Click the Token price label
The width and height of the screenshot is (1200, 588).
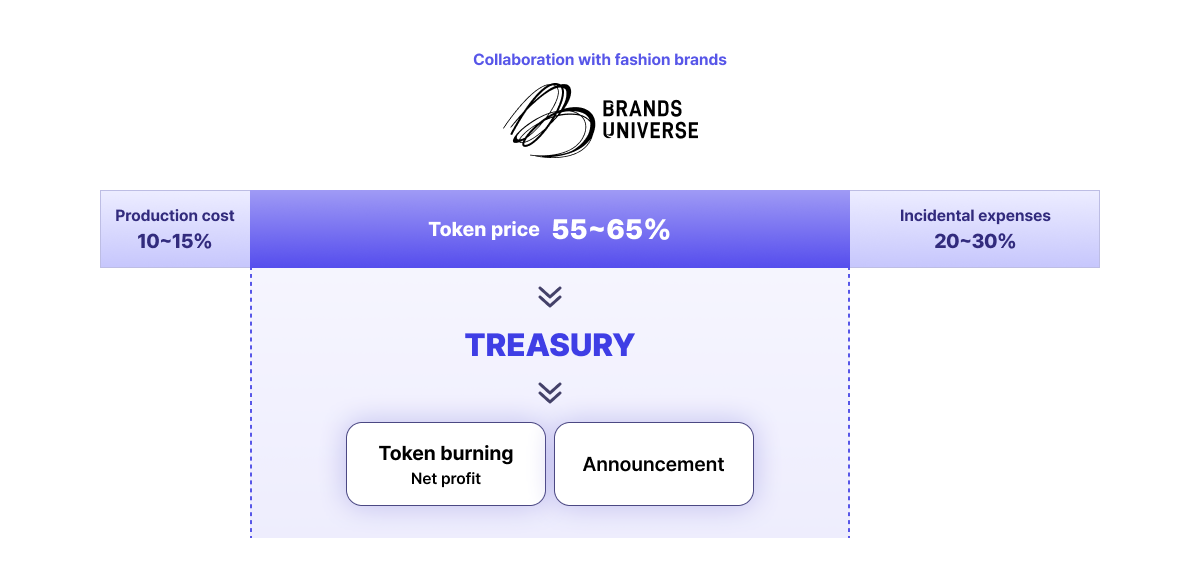(x=484, y=230)
